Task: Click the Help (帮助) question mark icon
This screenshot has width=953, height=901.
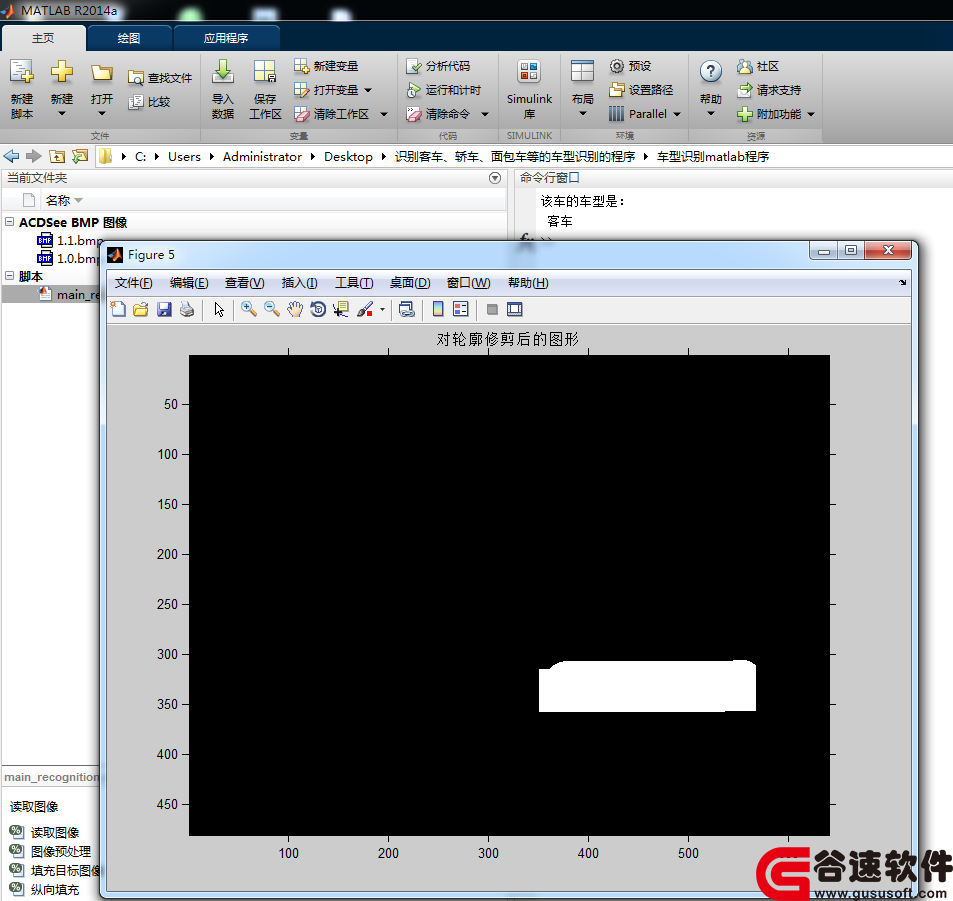Action: pyautogui.click(x=710, y=72)
